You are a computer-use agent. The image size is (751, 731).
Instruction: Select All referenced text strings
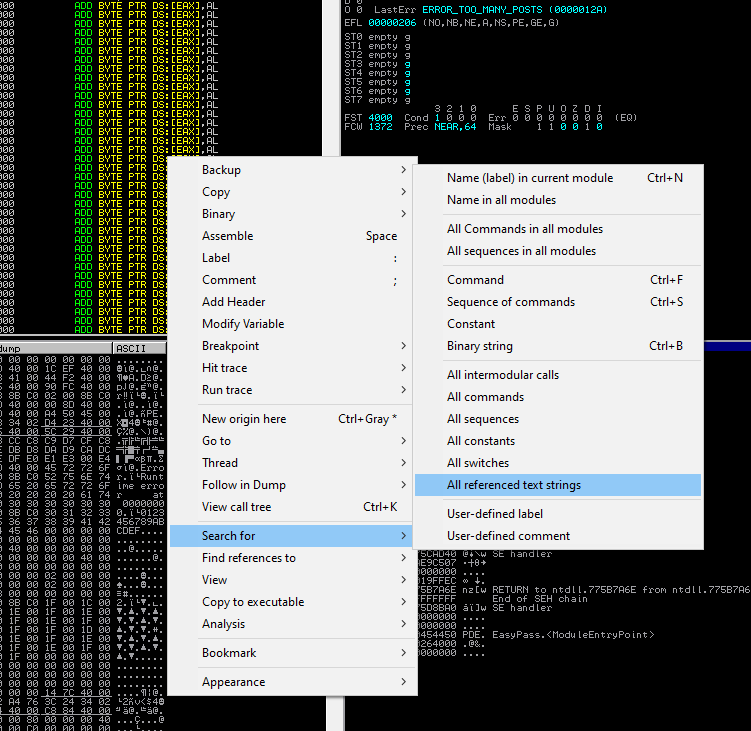558,485
